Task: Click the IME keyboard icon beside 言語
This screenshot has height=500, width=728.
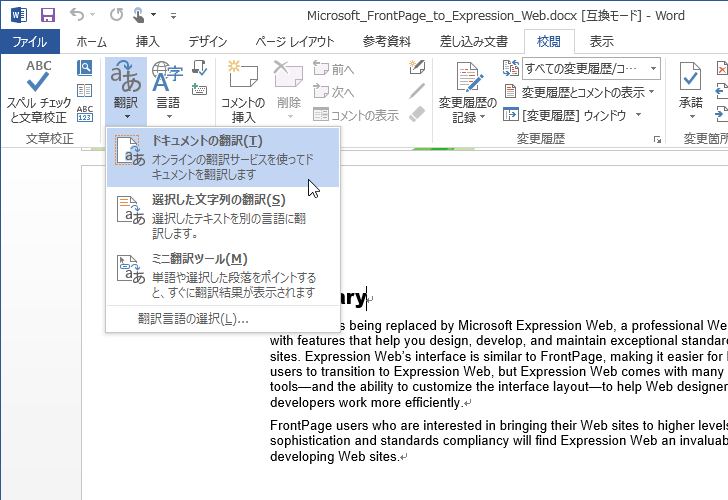Action: pyautogui.click(x=199, y=89)
